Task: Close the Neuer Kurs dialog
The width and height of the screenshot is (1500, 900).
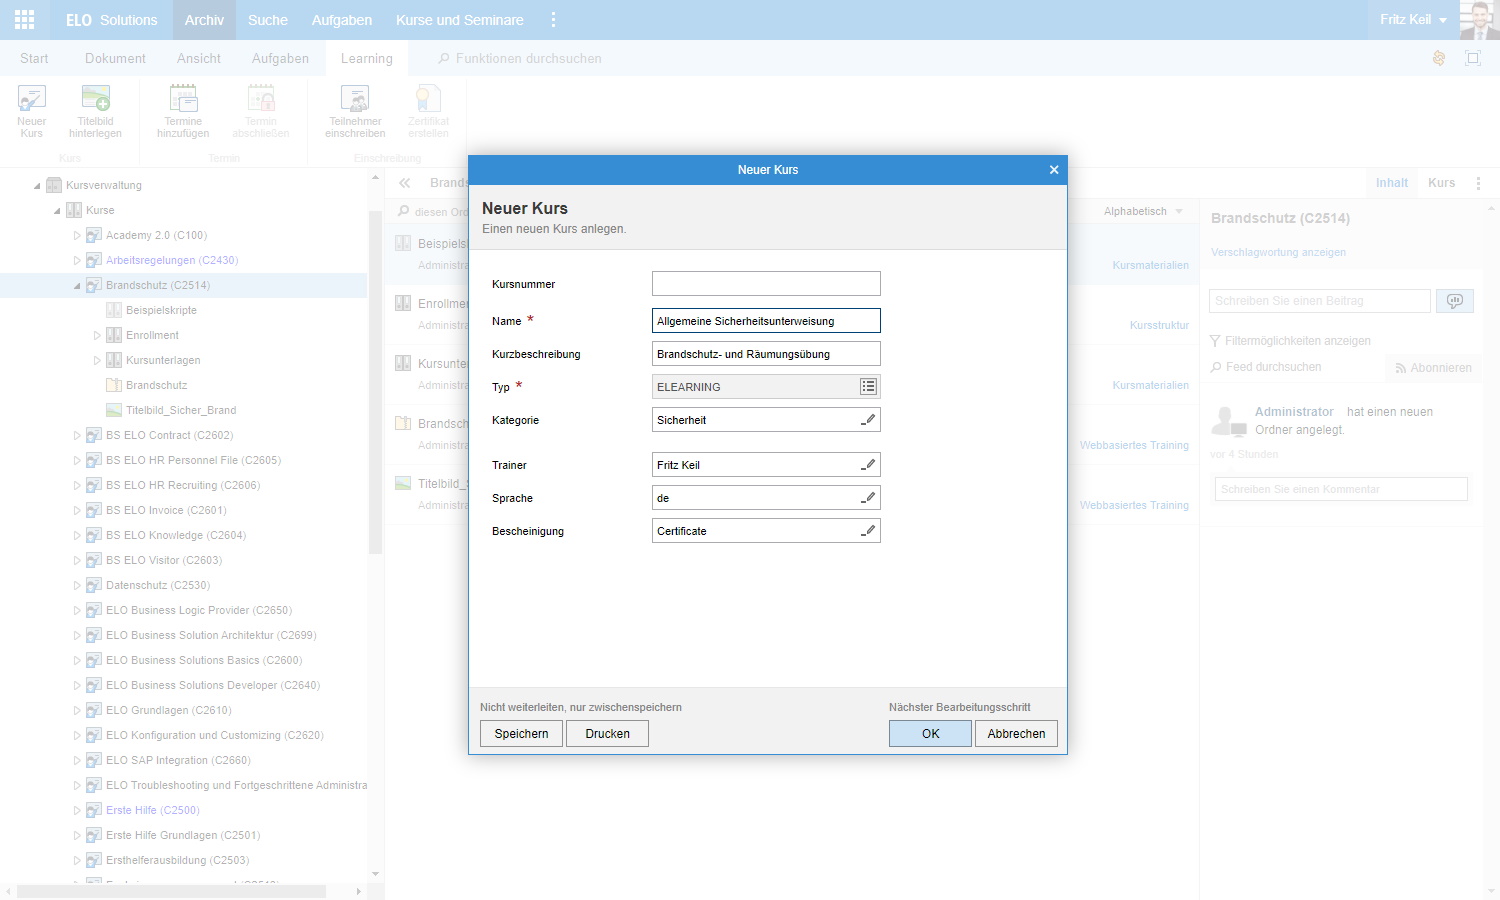Action: click(1054, 170)
